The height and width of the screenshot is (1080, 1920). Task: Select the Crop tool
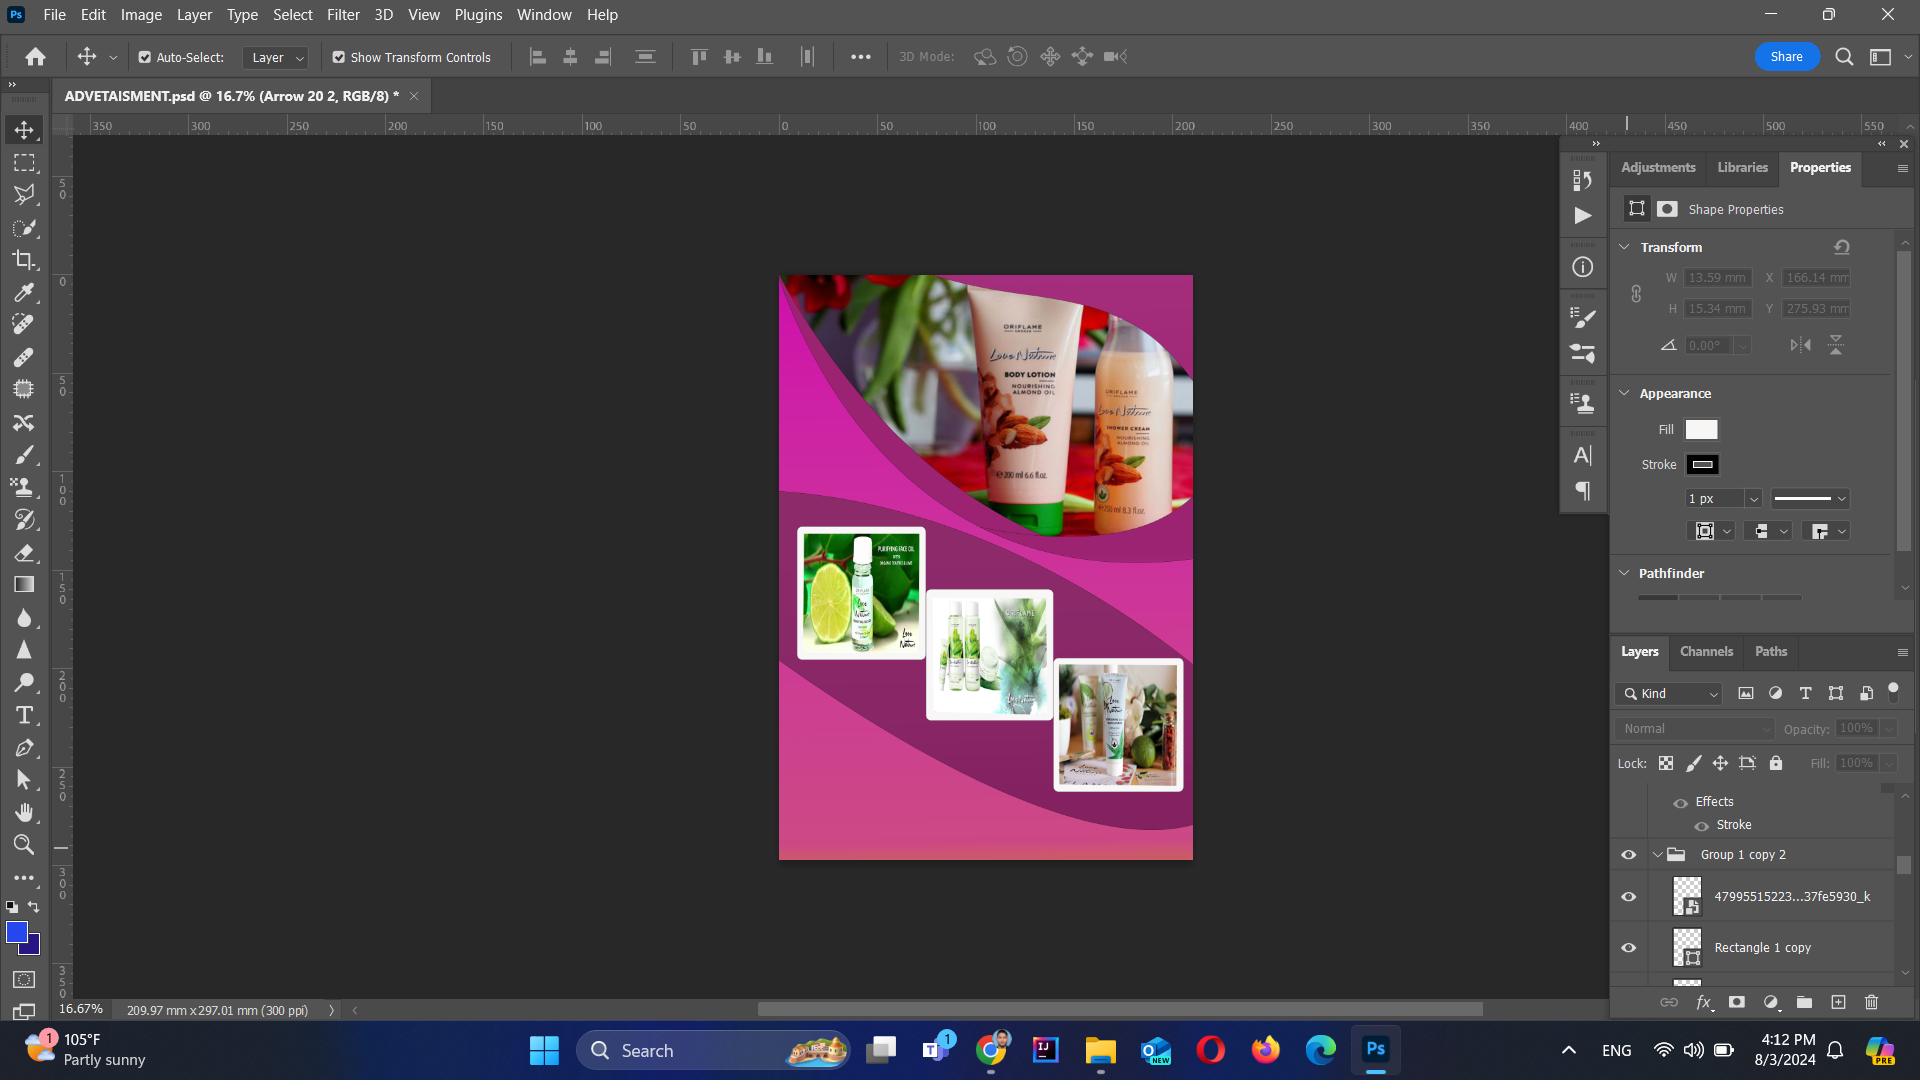24,260
